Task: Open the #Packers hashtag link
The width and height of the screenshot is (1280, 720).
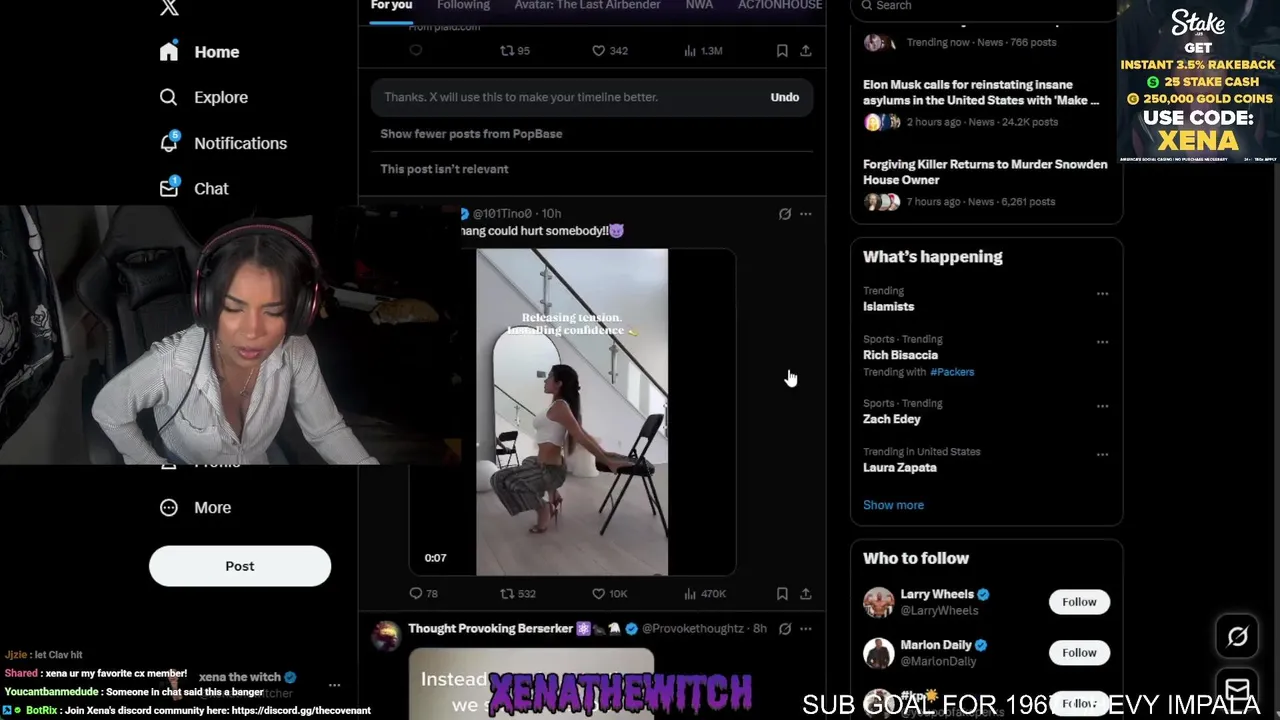Action: pyautogui.click(x=952, y=372)
